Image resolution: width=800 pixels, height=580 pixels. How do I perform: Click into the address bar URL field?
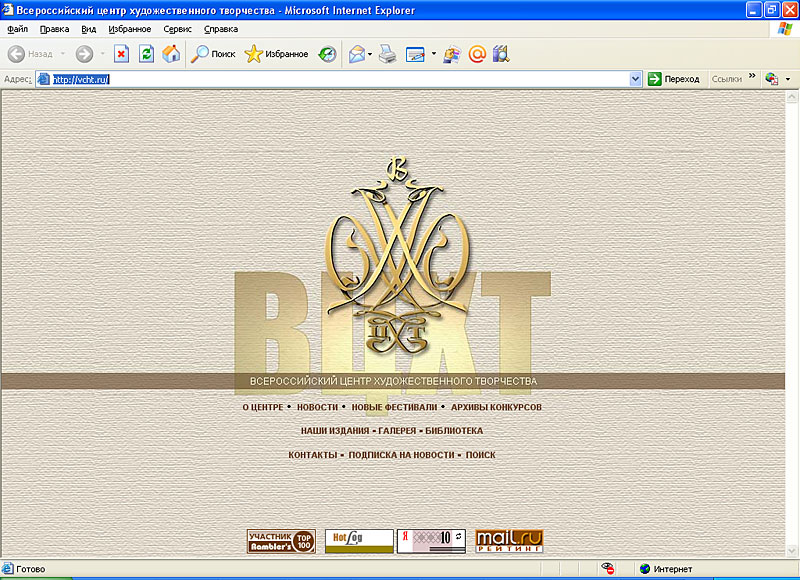(x=340, y=79)
